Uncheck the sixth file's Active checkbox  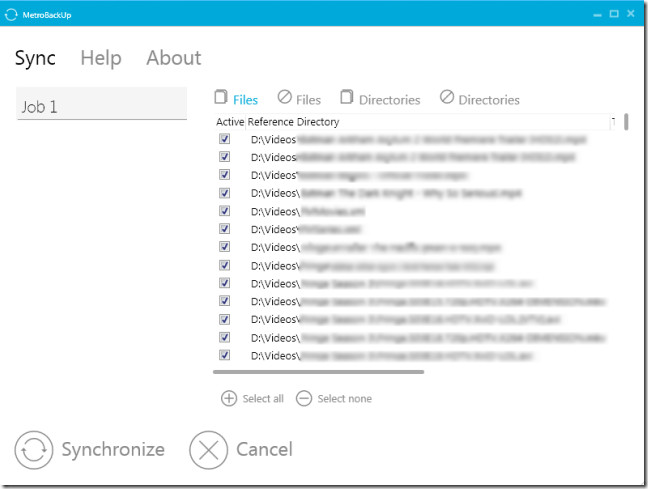224,229
